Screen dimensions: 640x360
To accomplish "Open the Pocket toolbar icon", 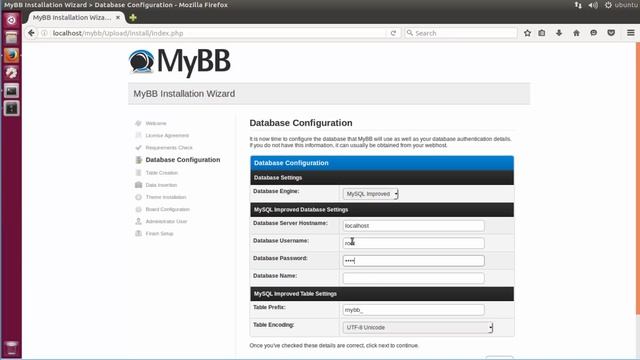I will click(611, 33).
